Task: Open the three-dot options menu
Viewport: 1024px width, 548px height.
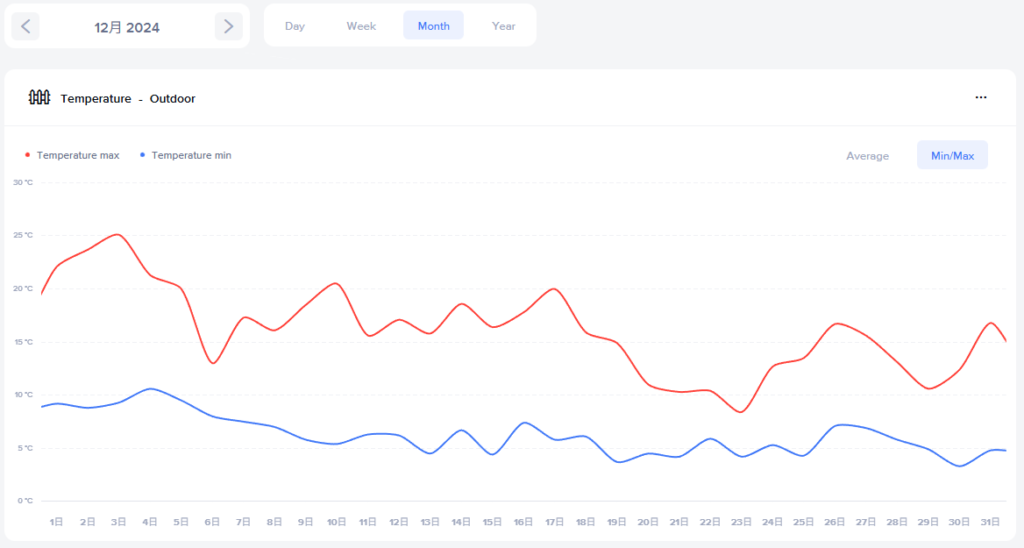Action: (981, 98)
